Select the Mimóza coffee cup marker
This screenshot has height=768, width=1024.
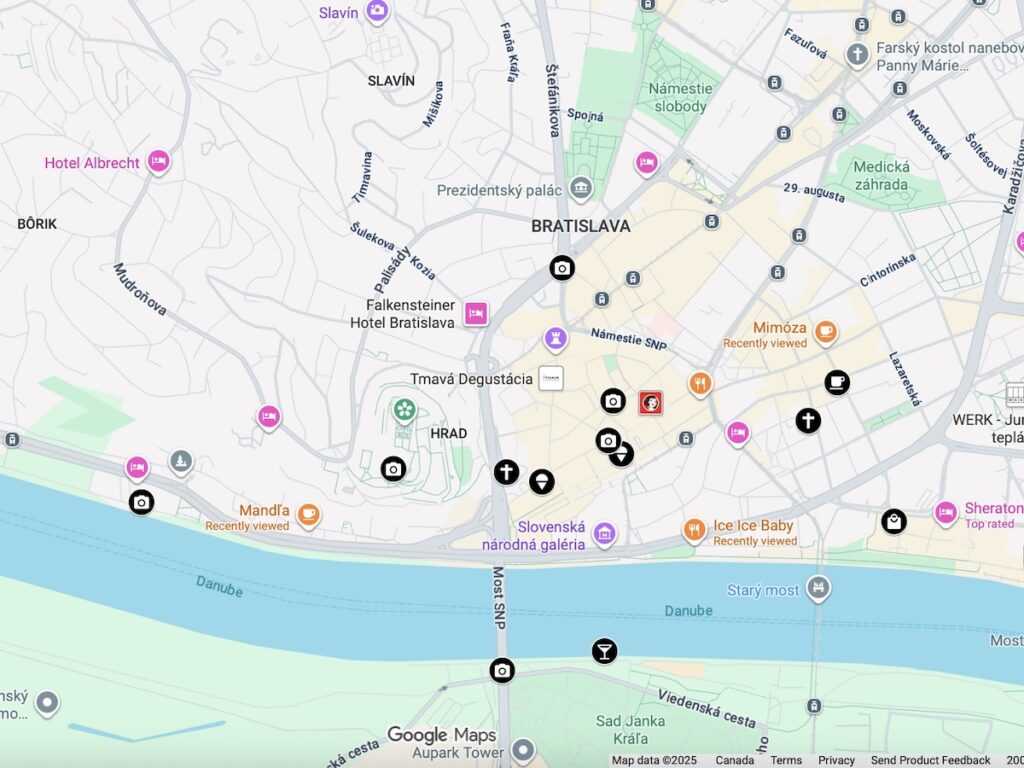[825, 331]
